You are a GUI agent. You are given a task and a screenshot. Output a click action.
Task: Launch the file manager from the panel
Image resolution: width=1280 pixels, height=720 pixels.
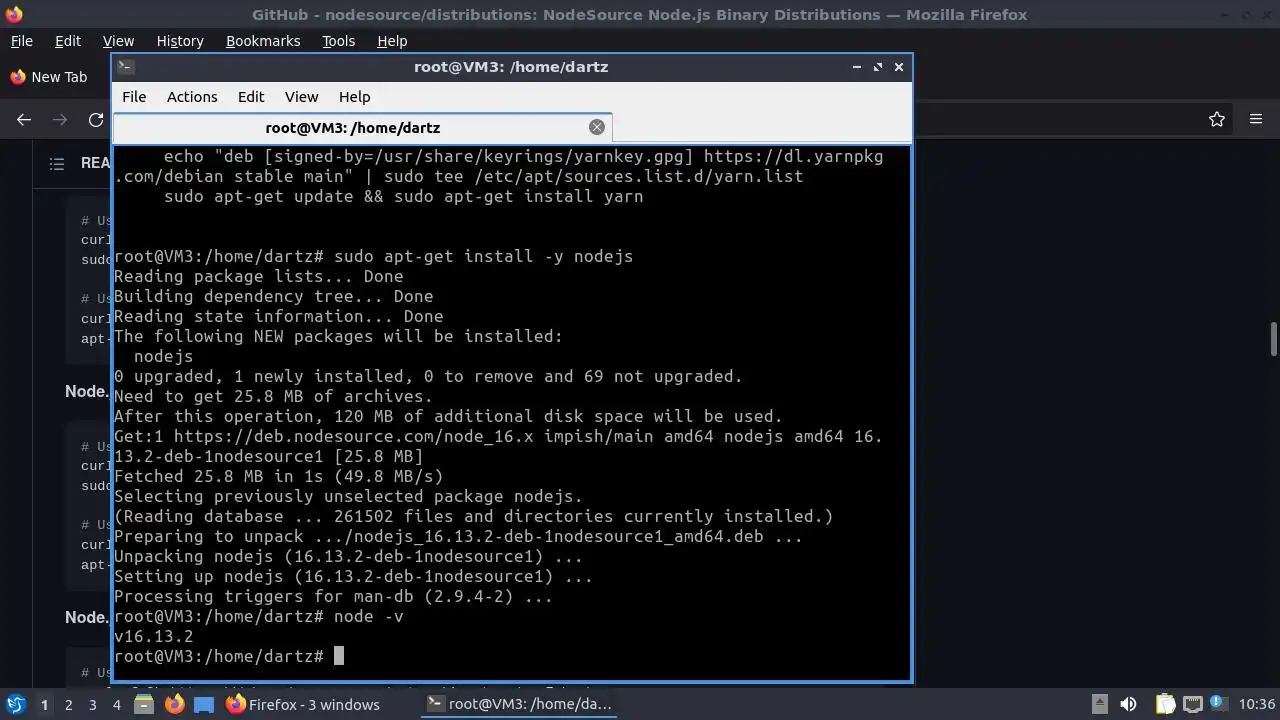point(144,704)
